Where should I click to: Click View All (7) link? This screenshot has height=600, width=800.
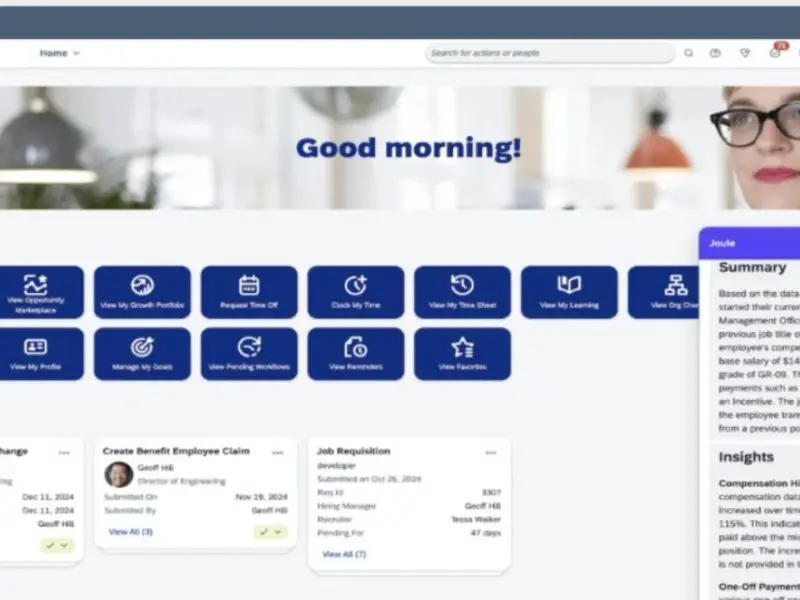pos(344,554)
